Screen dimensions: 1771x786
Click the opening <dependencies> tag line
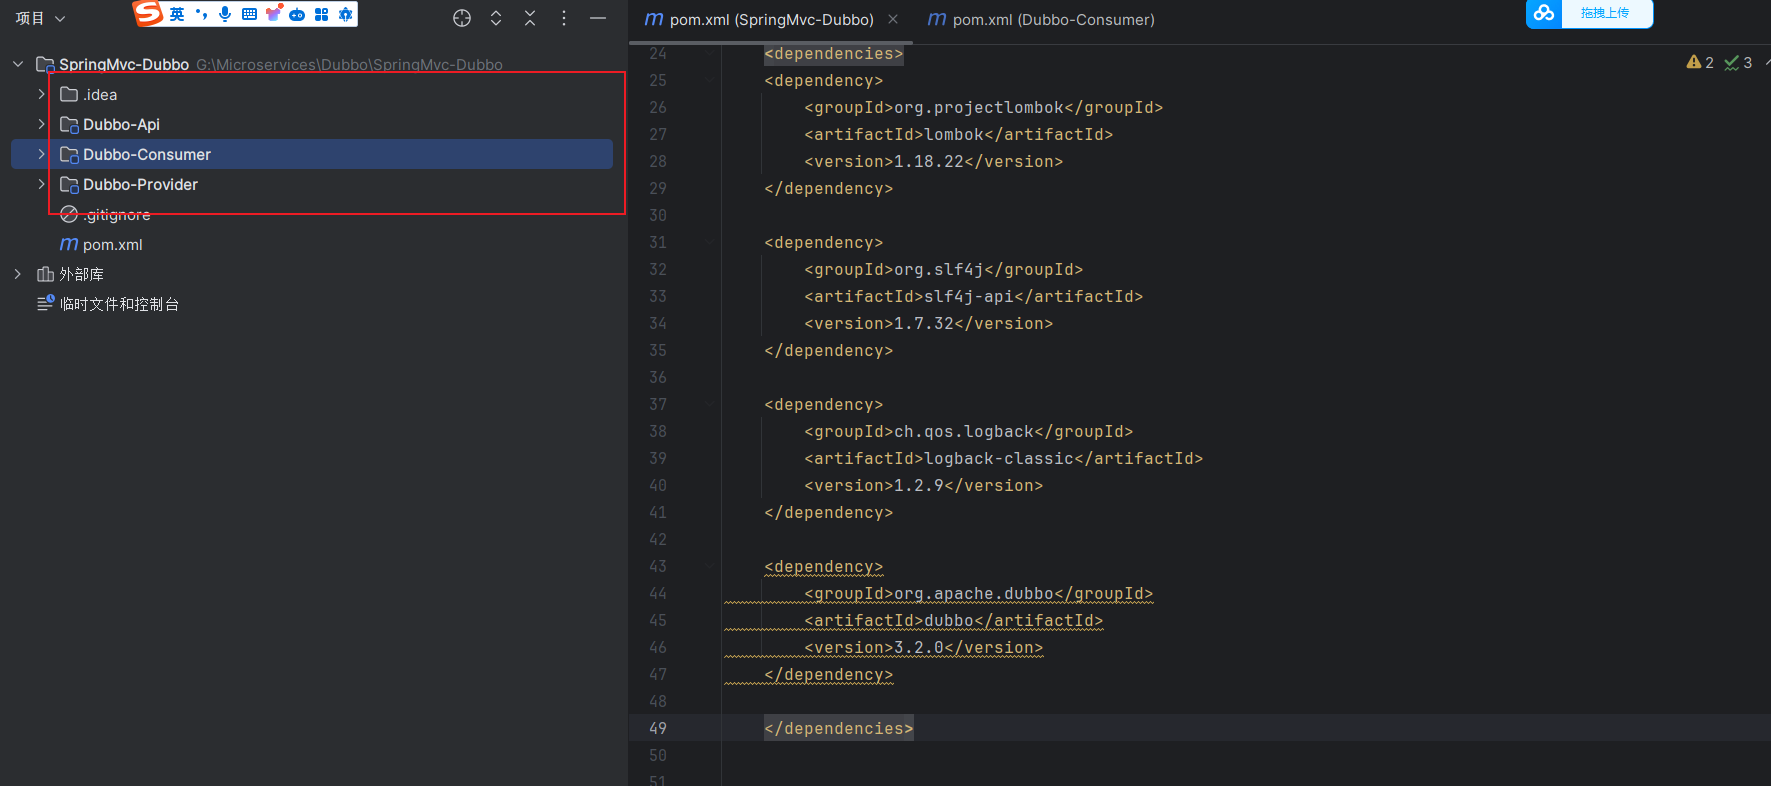pos(834,53)
